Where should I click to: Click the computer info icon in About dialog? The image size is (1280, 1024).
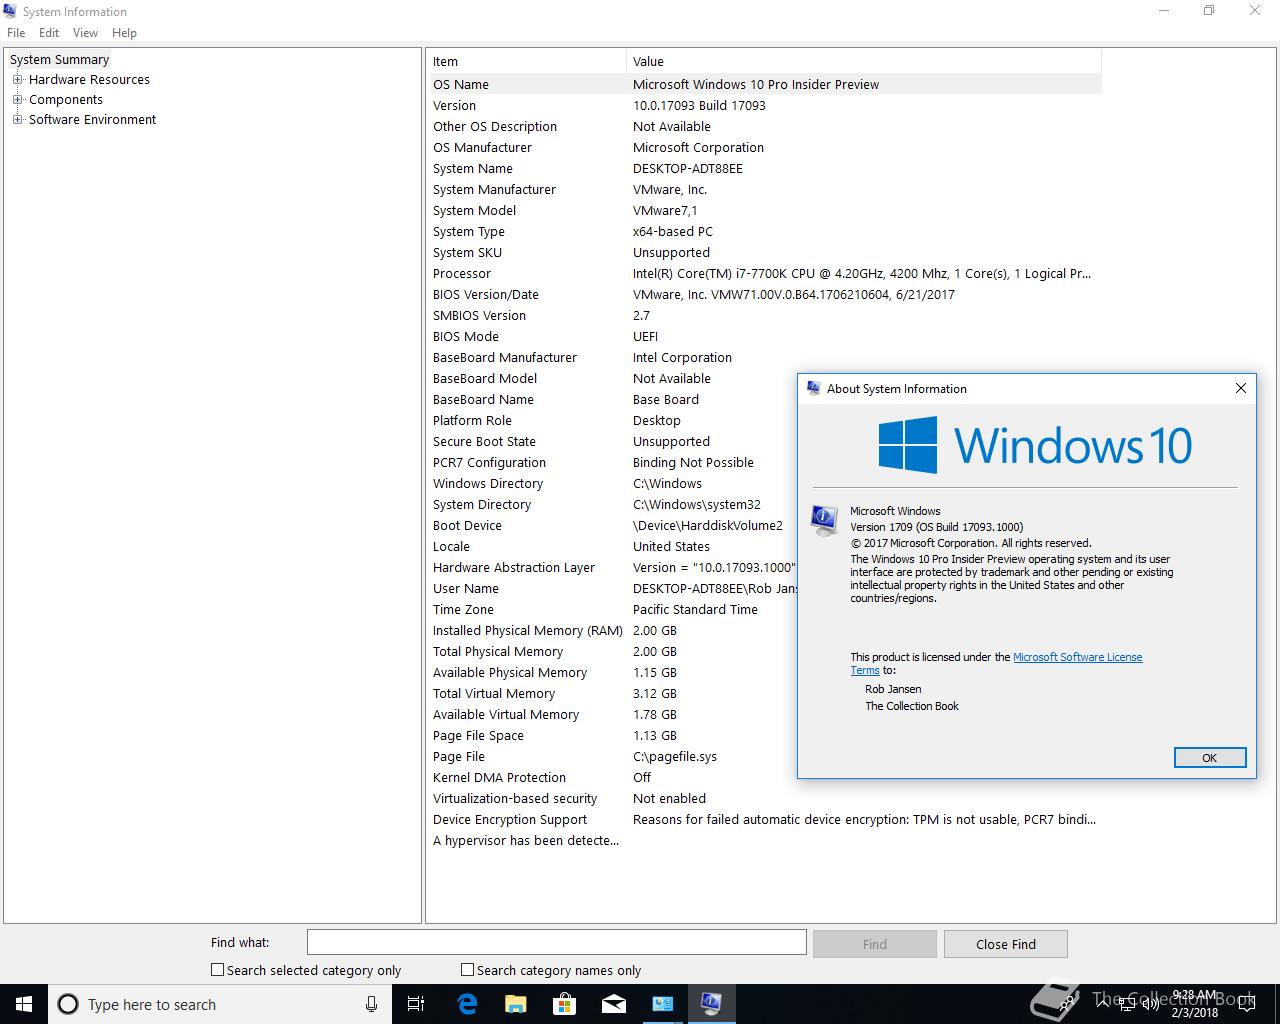824,521
